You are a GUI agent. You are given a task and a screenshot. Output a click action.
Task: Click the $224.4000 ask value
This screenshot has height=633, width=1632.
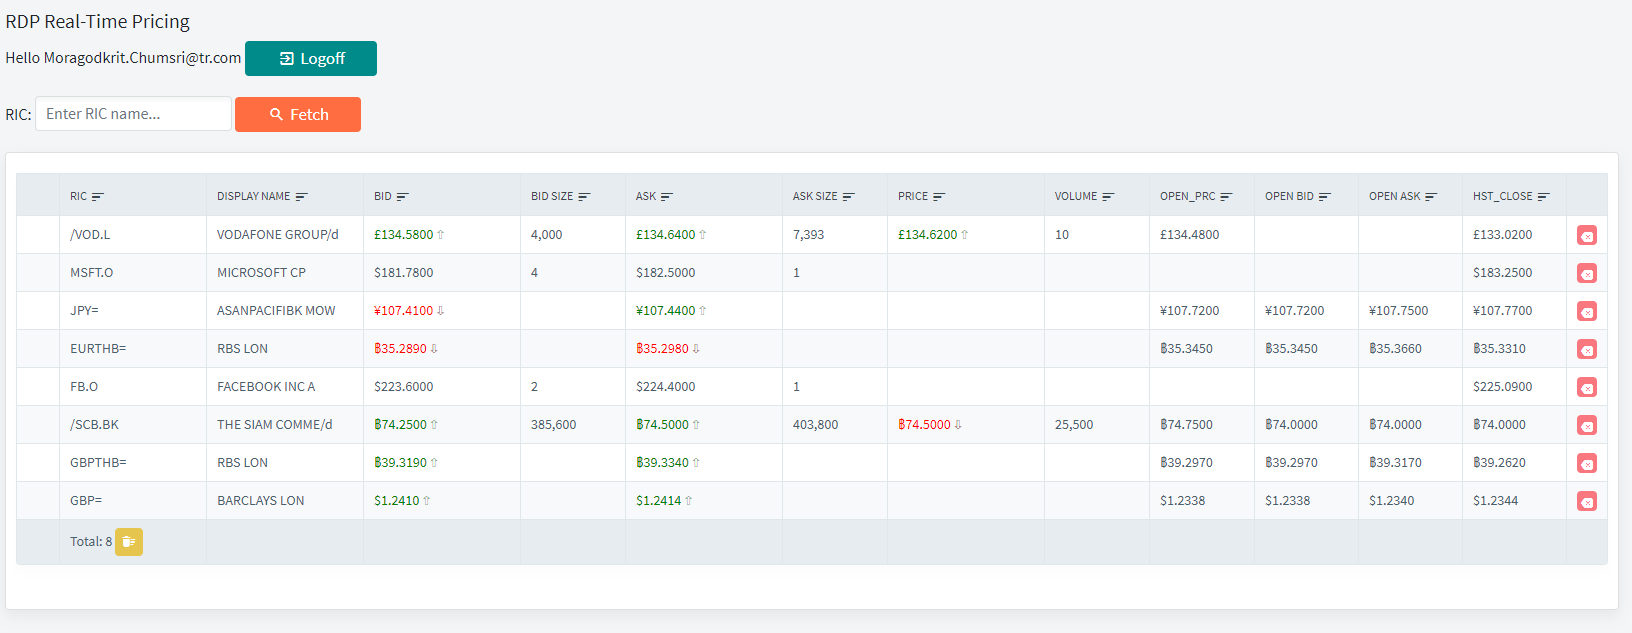pyautogui.click(x=666, y=387)
